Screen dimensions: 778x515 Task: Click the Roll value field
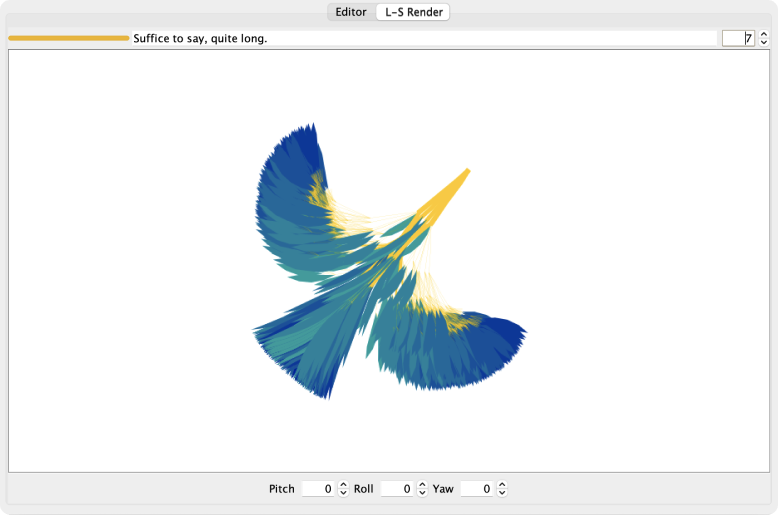pyautogui.click(x=397, y=489)
